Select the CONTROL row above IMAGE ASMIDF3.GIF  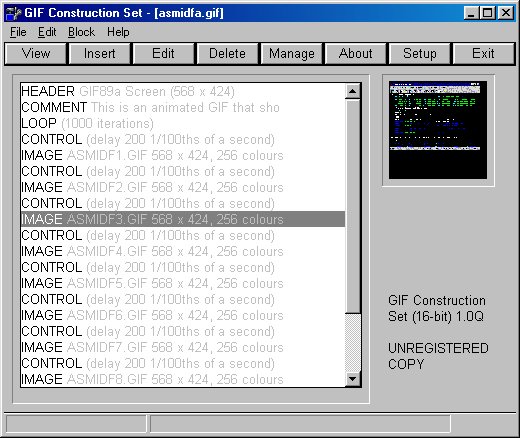tap(183, 203)
